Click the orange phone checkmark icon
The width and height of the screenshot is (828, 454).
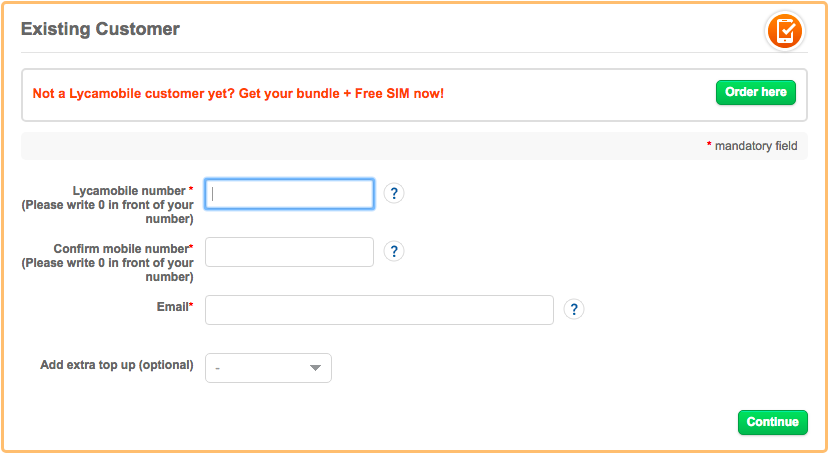coord(785,32)
